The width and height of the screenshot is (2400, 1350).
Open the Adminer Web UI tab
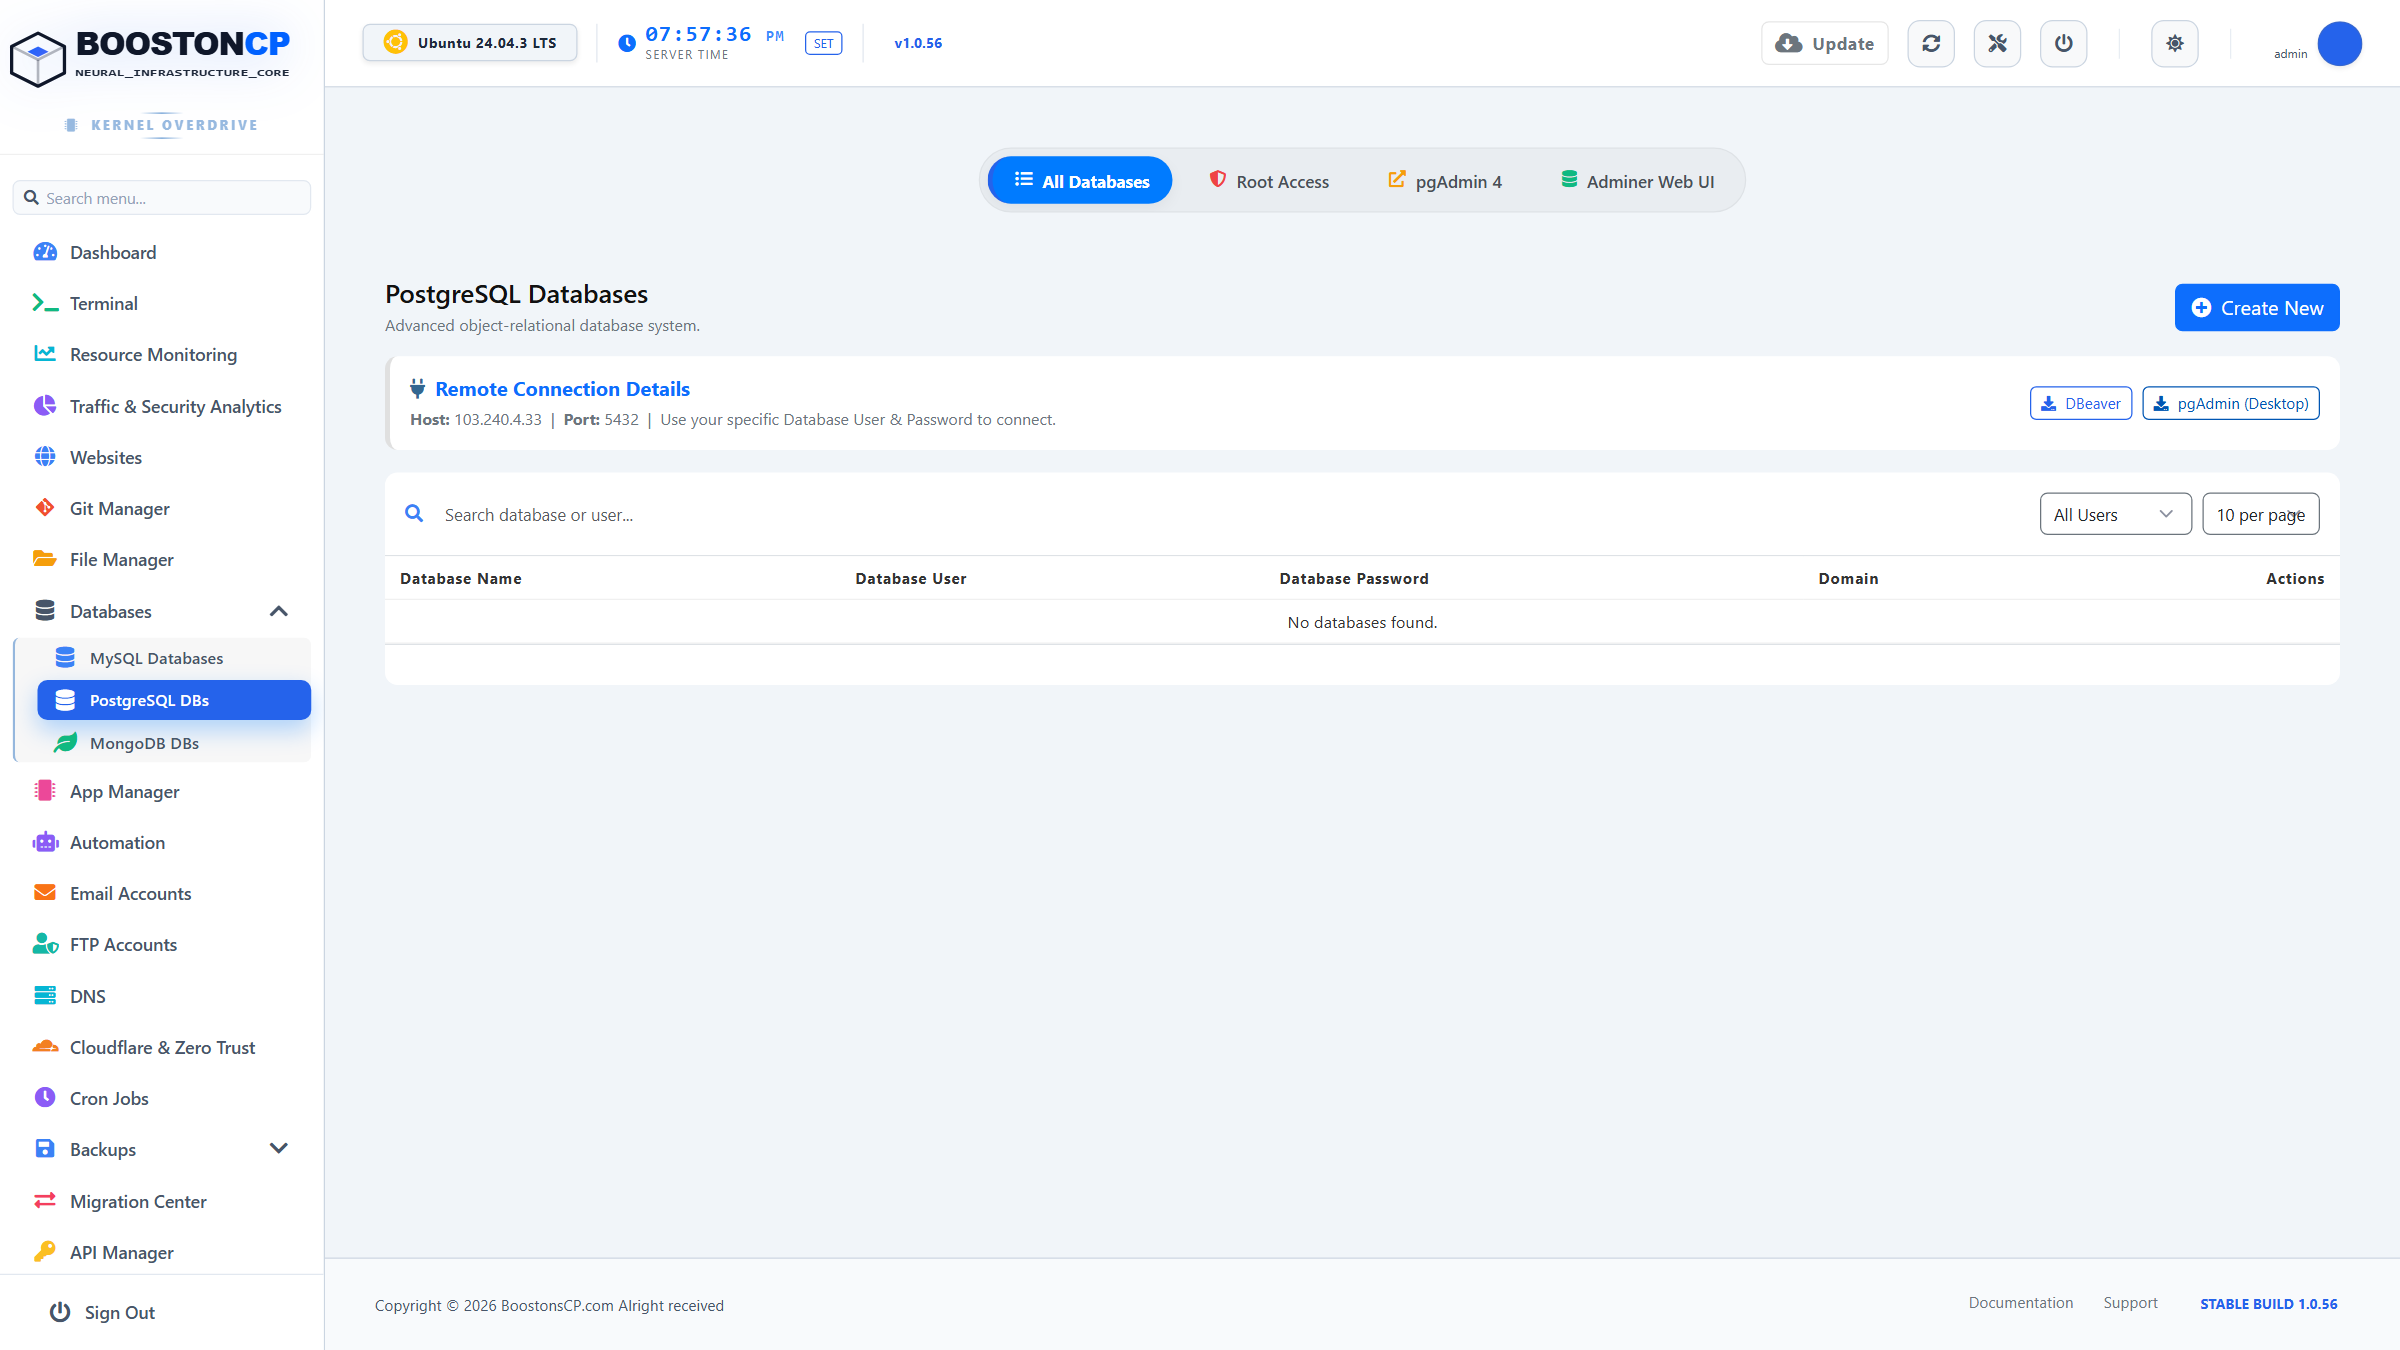(x=1637, y=181)
